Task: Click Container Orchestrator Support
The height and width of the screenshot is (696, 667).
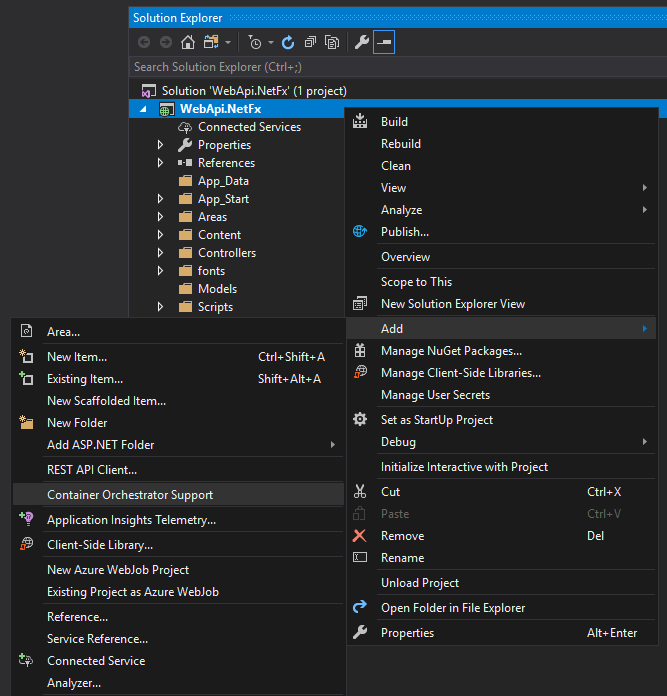Action: tap(178, 495)
